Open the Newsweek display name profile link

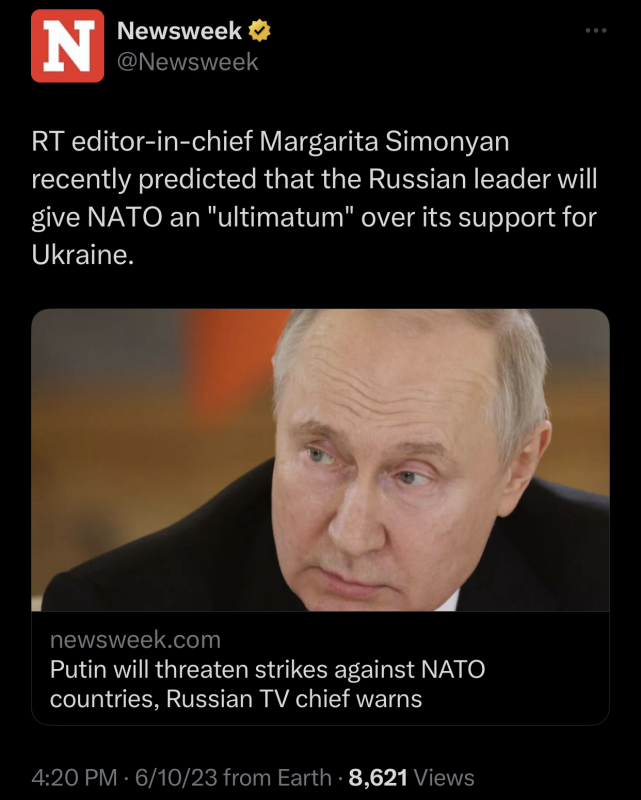[x=180, y=31]
